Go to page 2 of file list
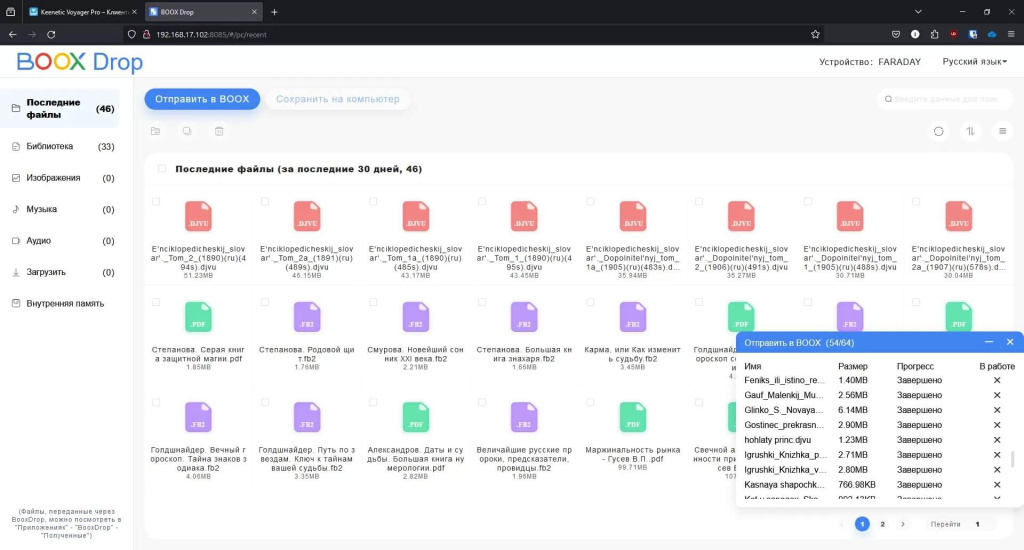The height and width of the screenshot is (550, 1024). (882, 524)
